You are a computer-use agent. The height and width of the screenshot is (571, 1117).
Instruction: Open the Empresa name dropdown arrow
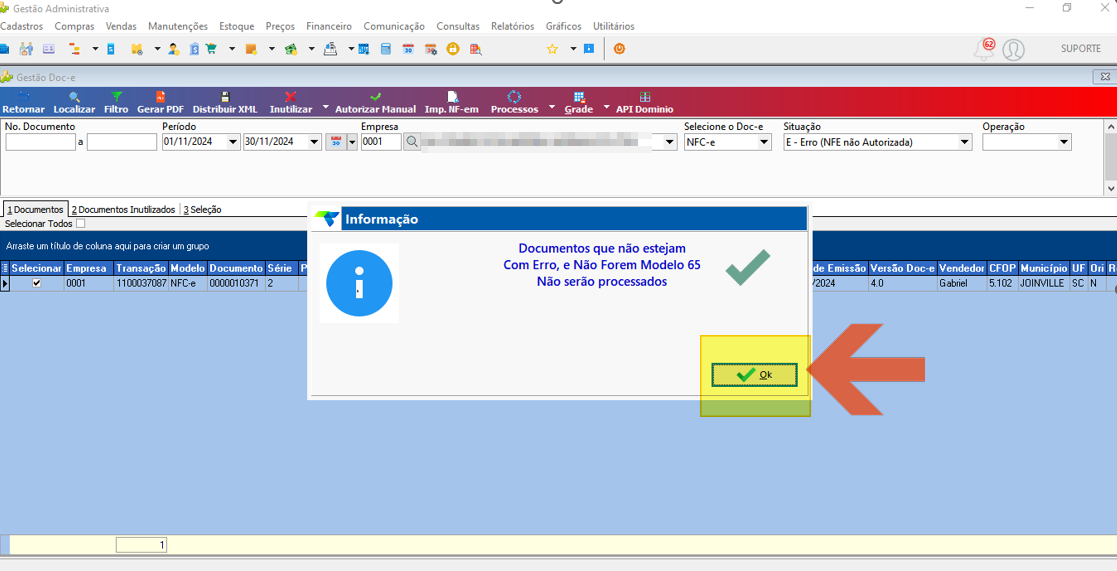(670, 142)
